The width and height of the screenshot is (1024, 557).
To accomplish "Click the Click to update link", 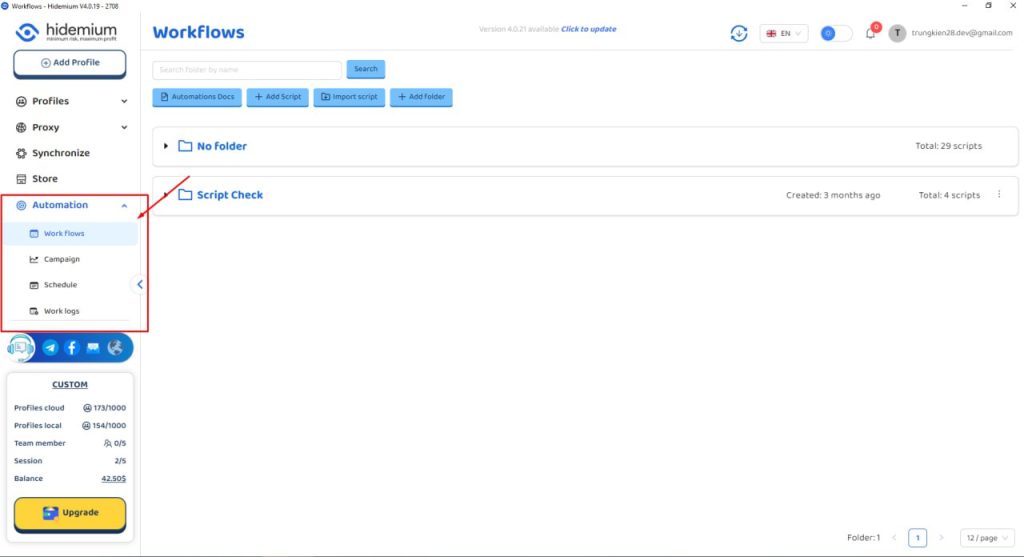I will [x=588, y=29].
